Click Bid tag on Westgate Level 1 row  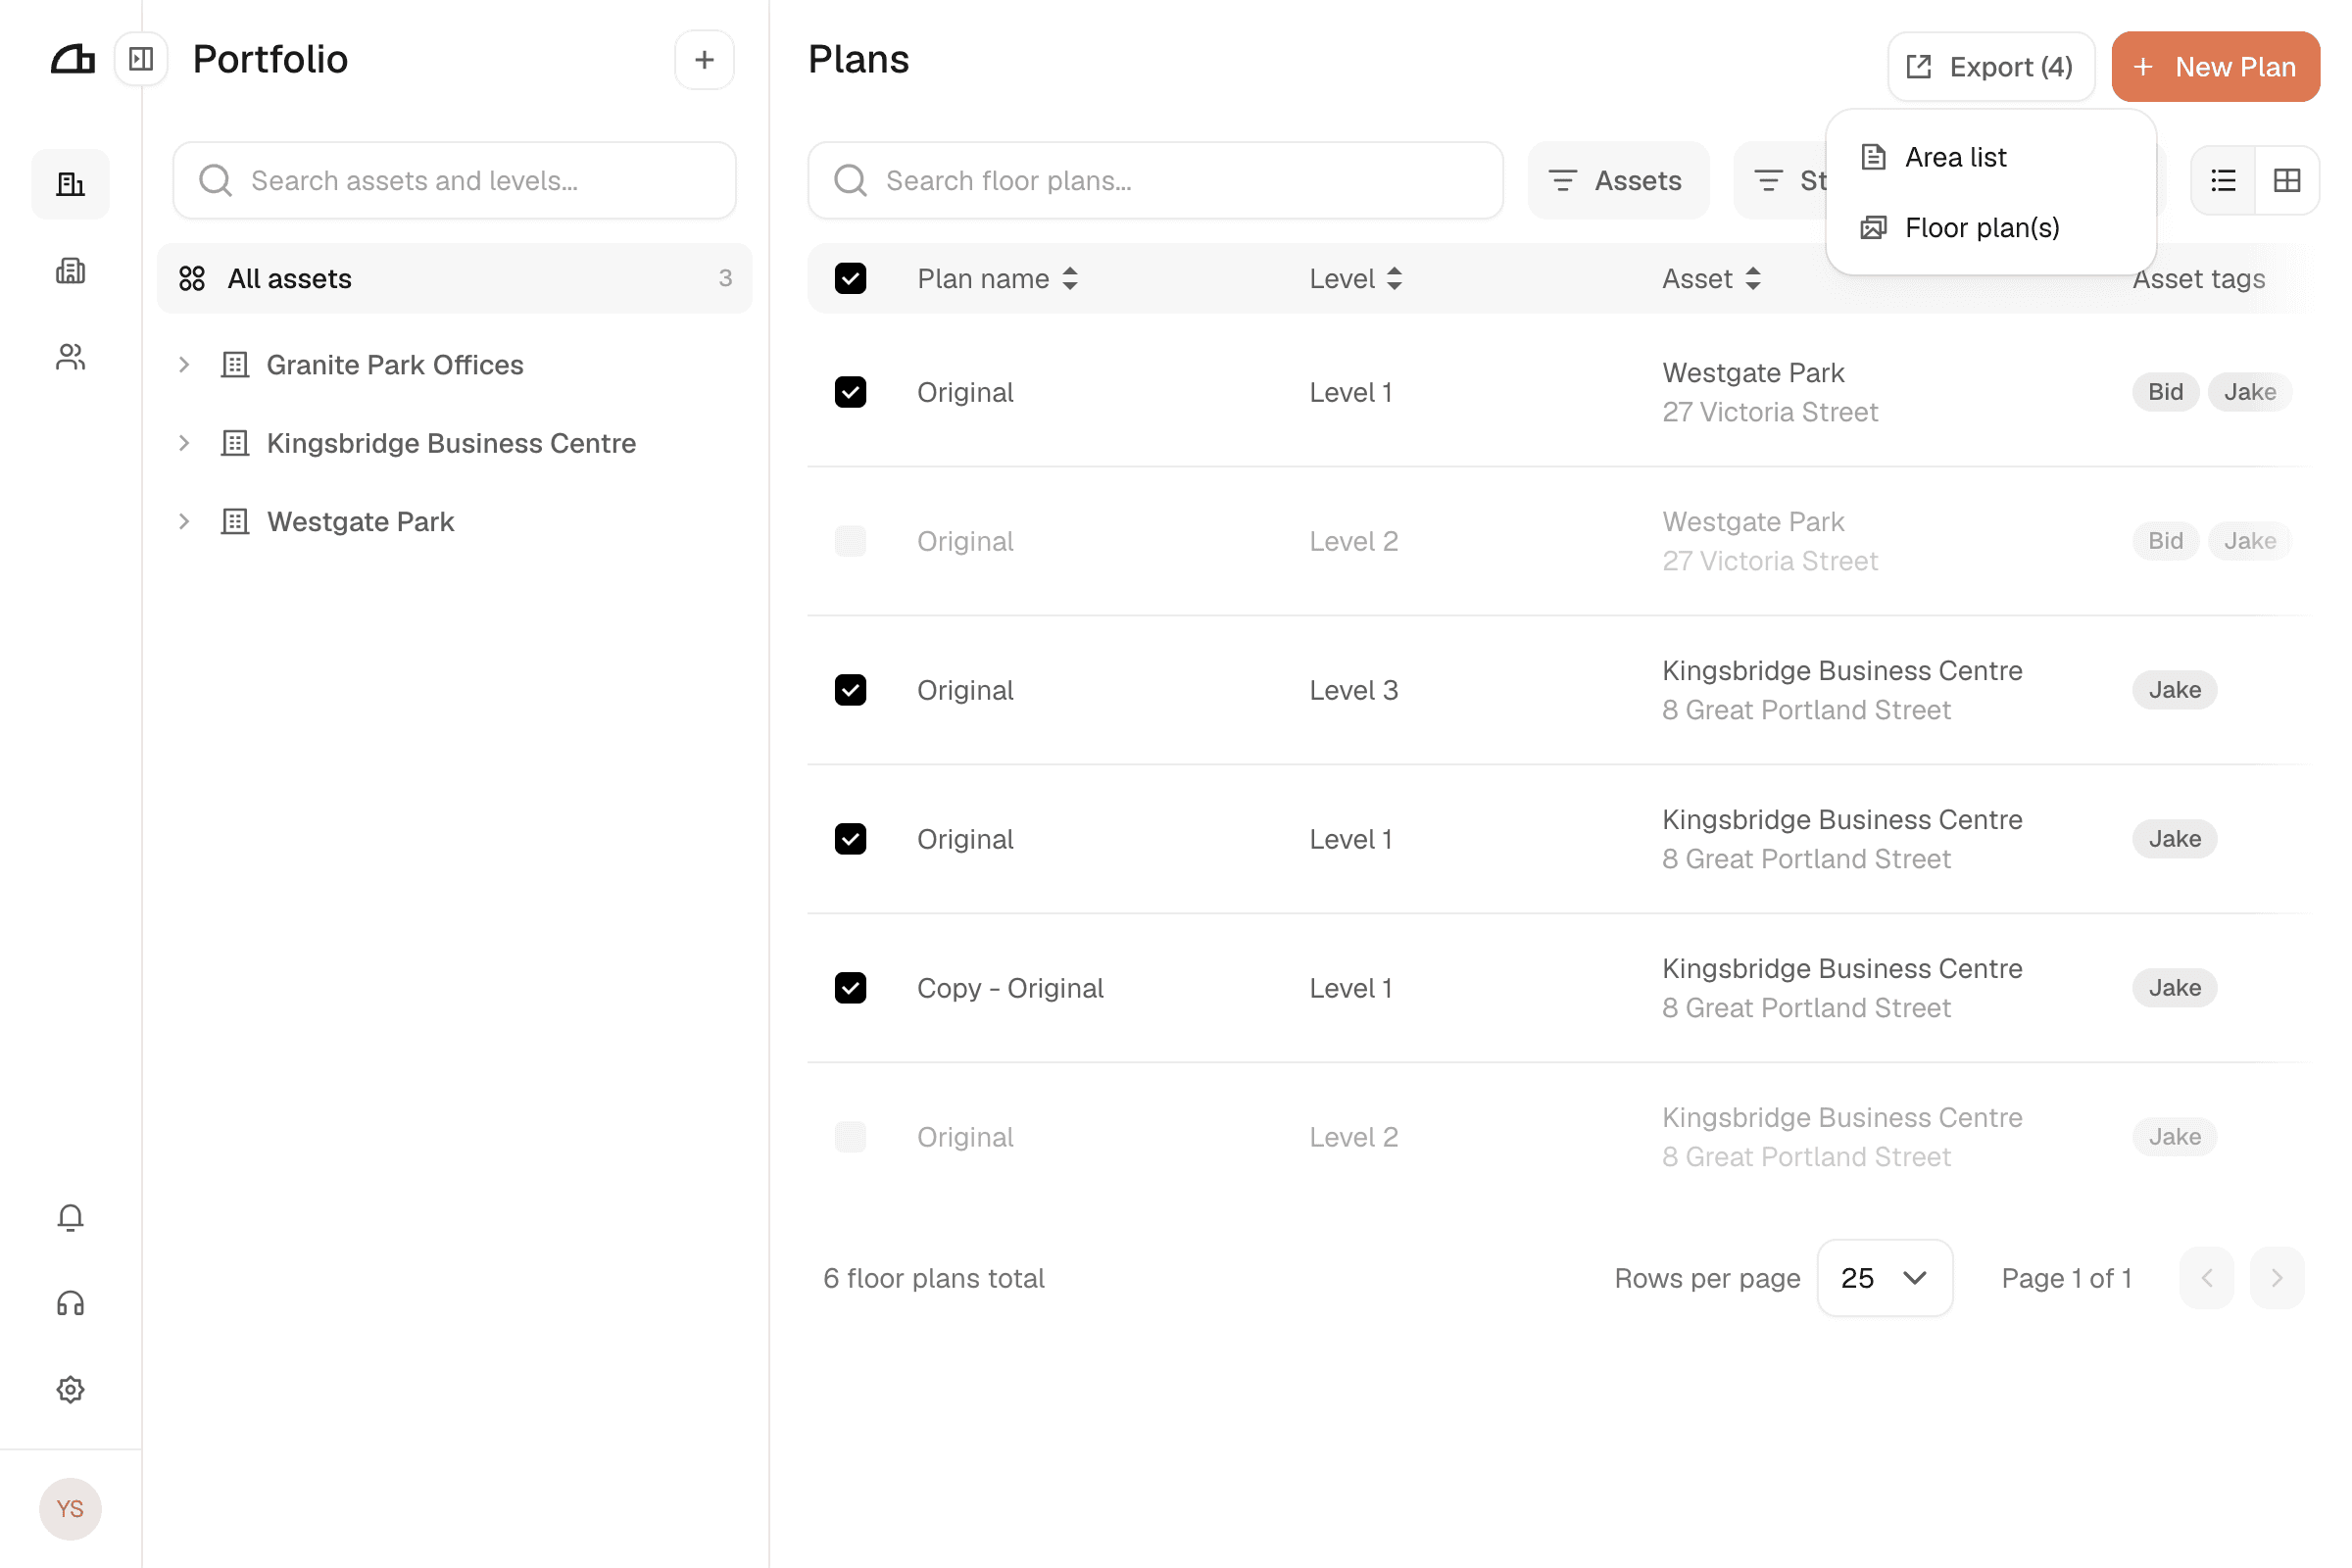coord(2165,392)
